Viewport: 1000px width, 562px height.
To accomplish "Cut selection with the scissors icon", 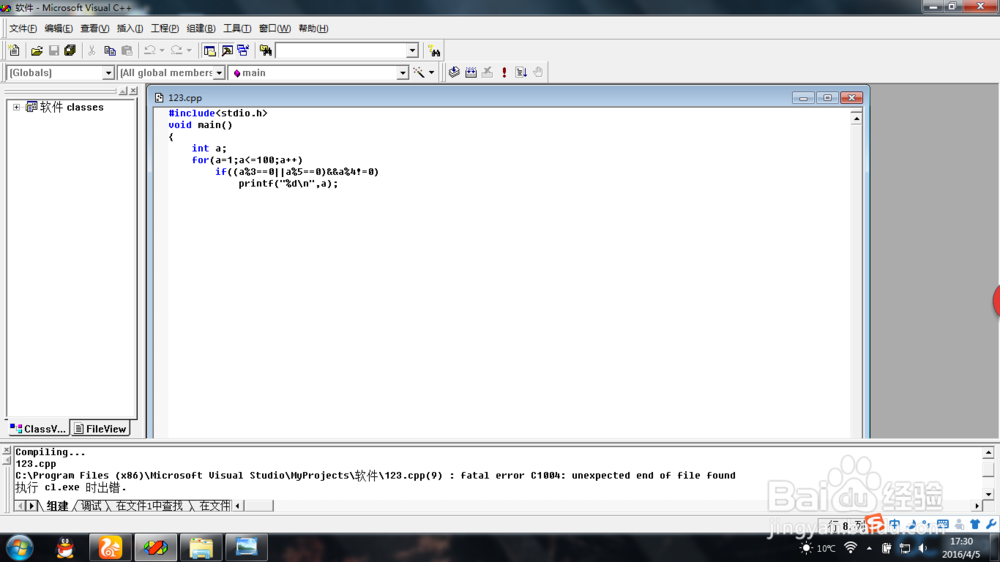I will tap(92, 50).
